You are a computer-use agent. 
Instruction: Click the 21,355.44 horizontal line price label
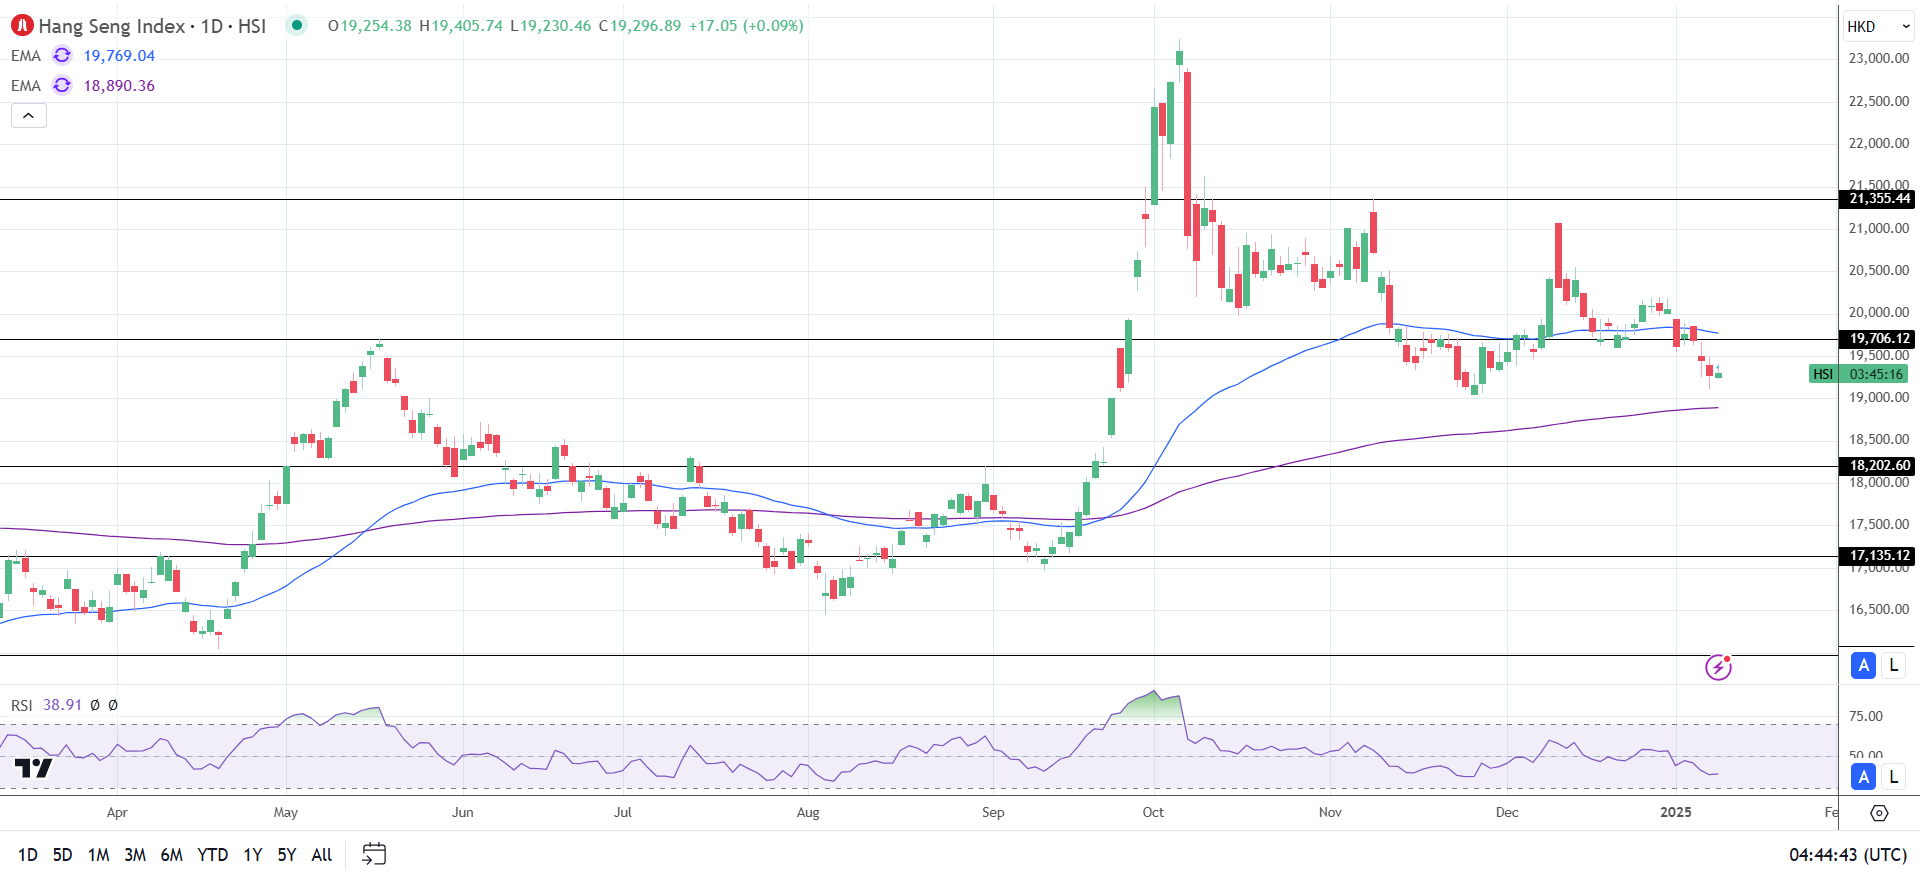coord(1878,199)
